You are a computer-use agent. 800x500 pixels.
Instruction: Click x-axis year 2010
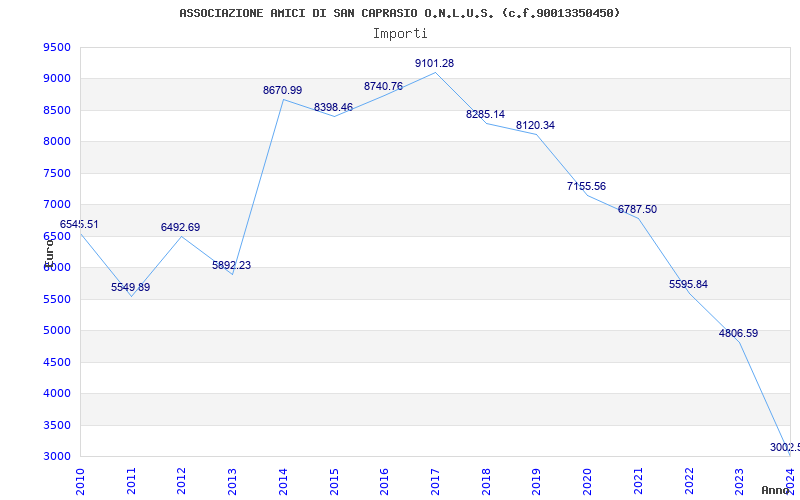(80, 482)
